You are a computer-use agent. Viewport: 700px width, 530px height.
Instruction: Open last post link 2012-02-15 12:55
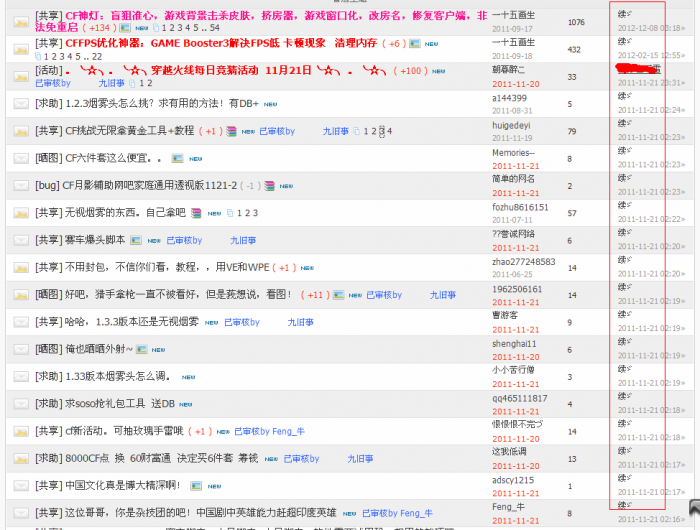tap(651, 55)
